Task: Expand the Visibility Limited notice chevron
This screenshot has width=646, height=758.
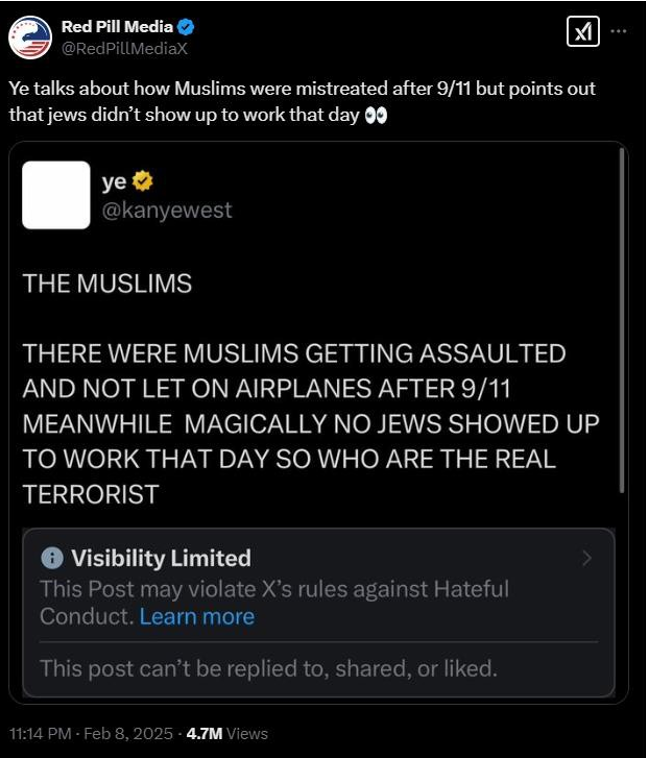Action: pyautogui.click(x=587, y=558)
